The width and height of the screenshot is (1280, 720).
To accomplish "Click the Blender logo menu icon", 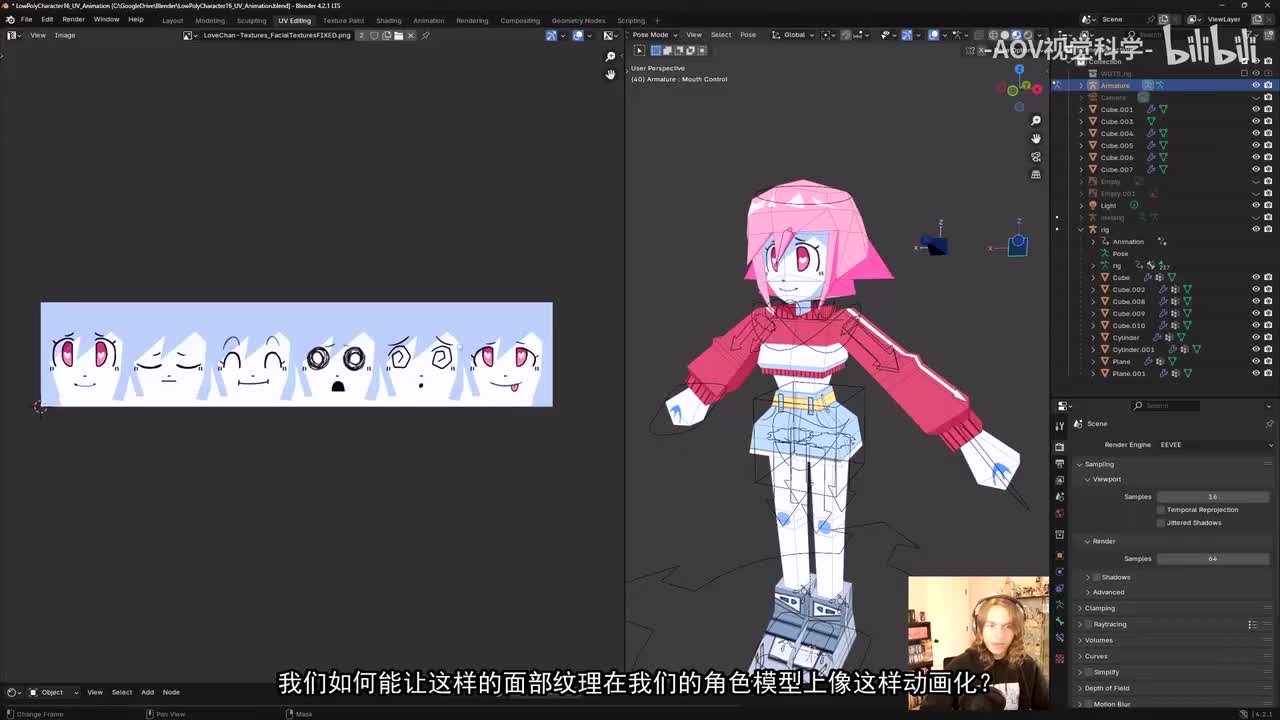I will (10, 19).
